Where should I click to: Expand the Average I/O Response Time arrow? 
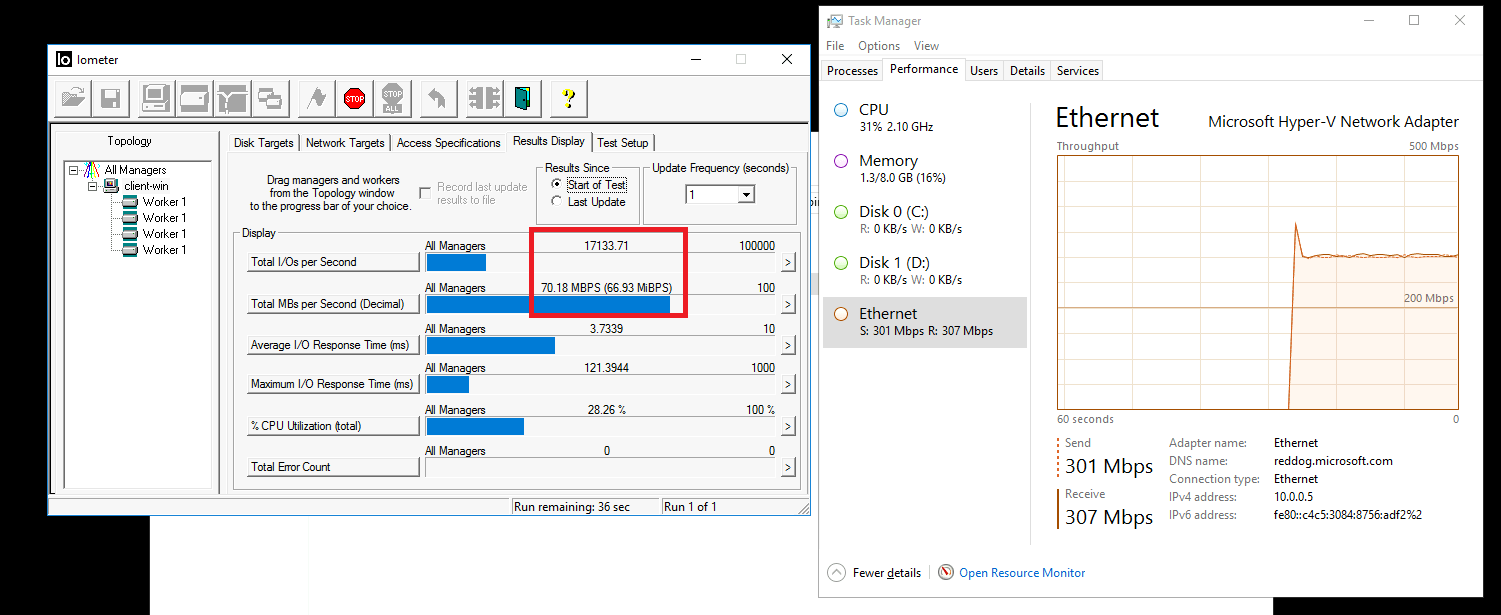pos(788,345)
